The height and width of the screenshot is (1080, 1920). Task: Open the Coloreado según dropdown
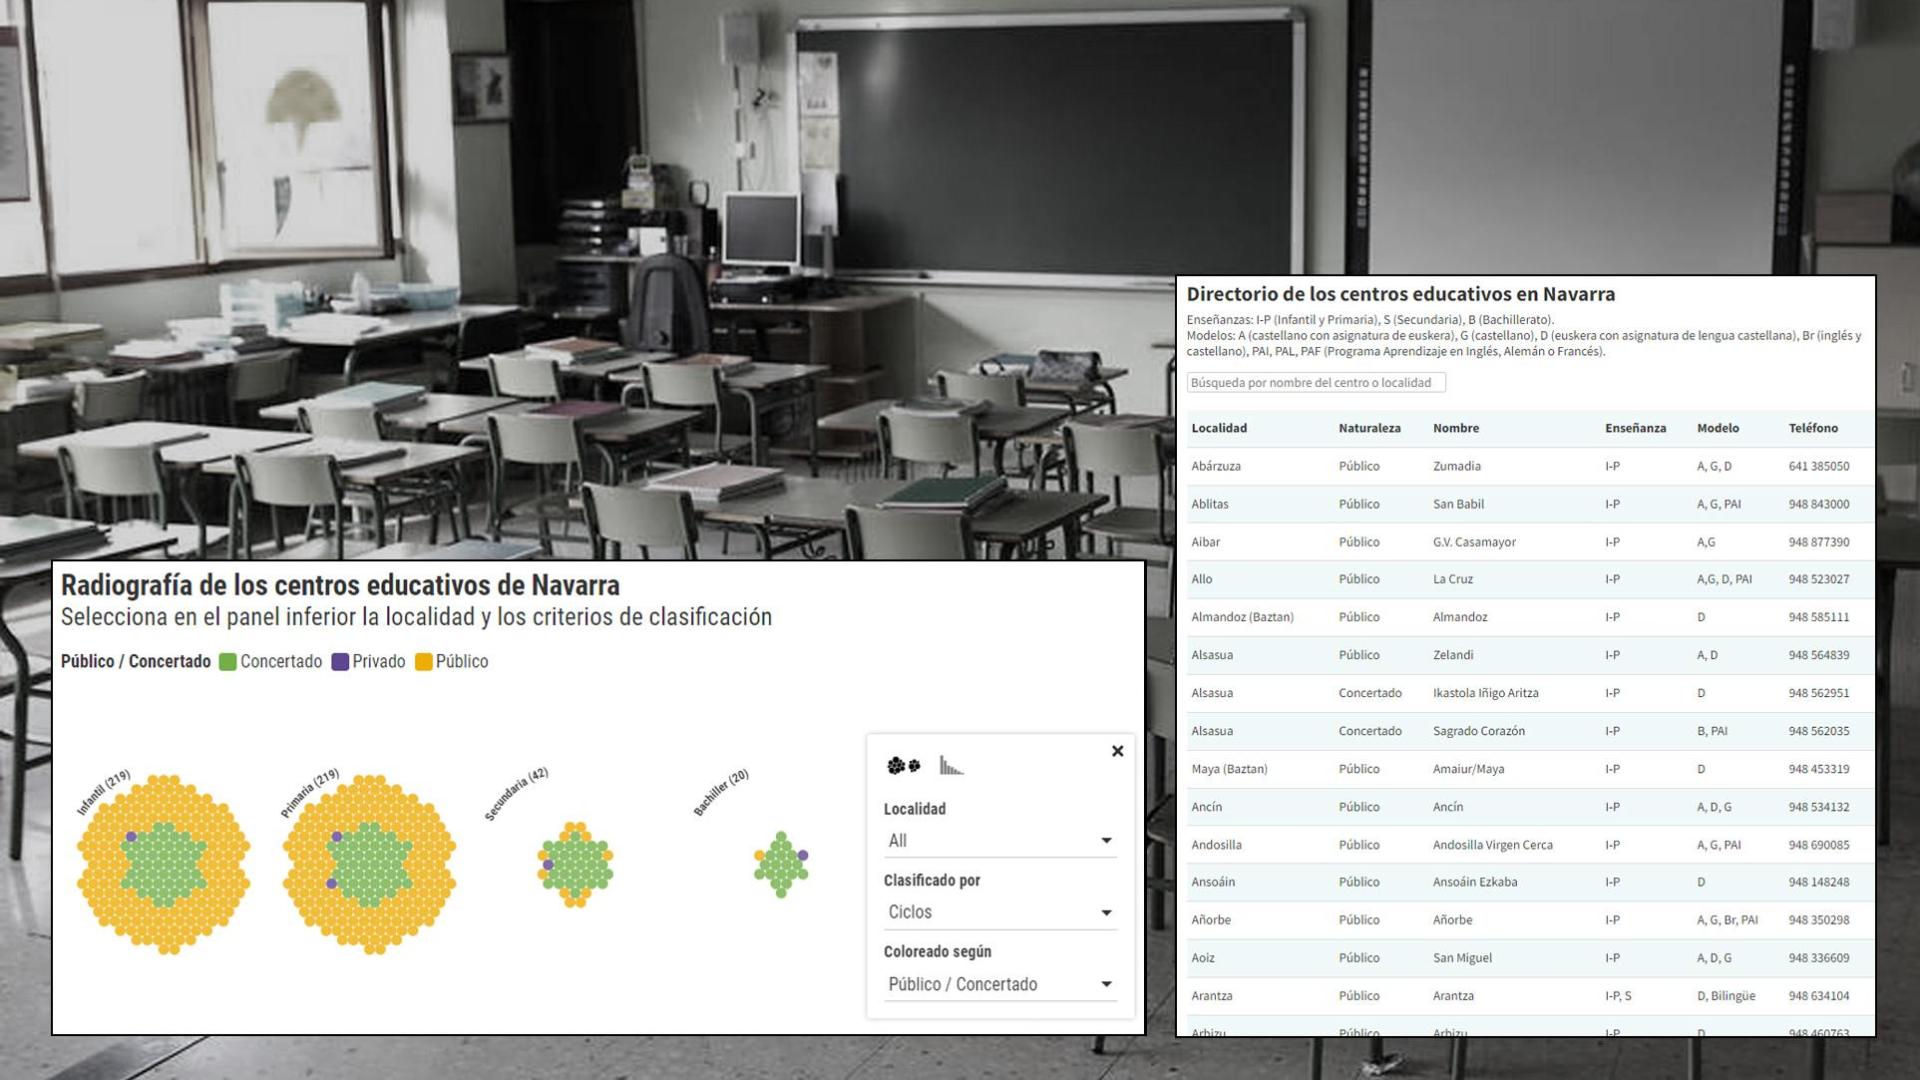[x=999, y=984]
